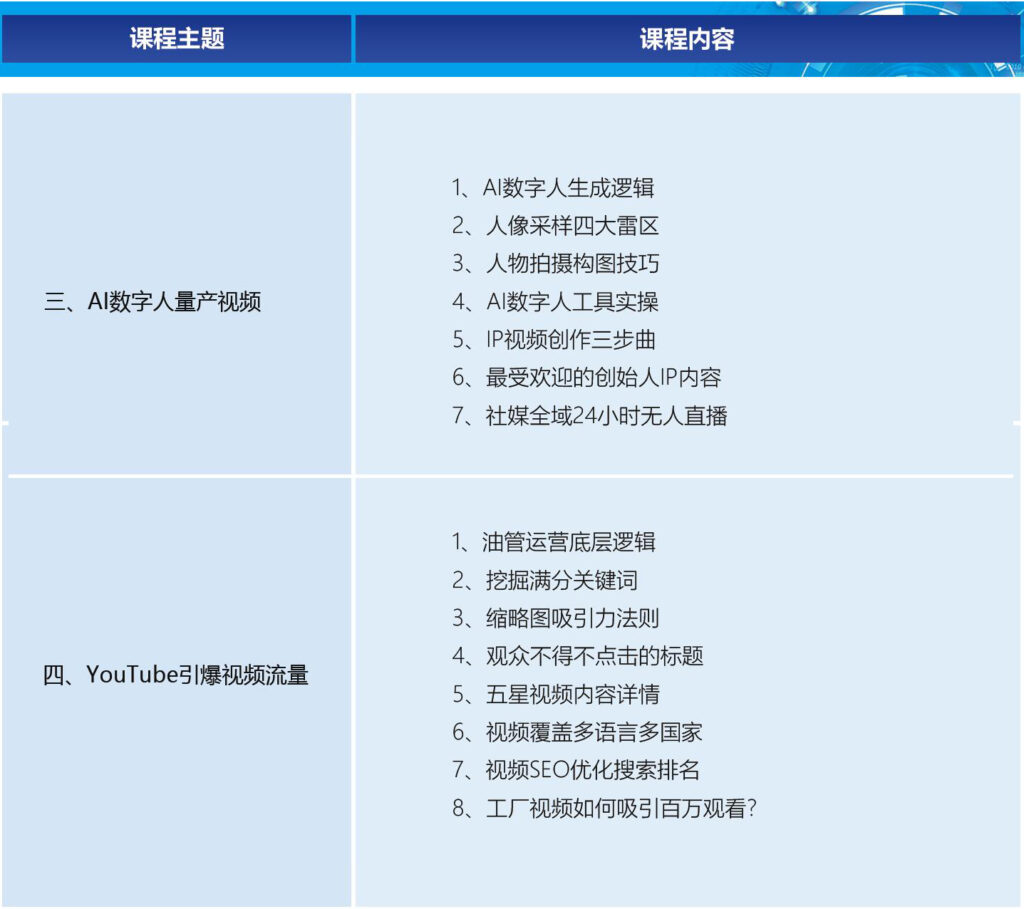This screenshot has height=909, width=1024.
Task: Click item 1、AI数字人生成逻辑
Action: [x=553, y=188]
